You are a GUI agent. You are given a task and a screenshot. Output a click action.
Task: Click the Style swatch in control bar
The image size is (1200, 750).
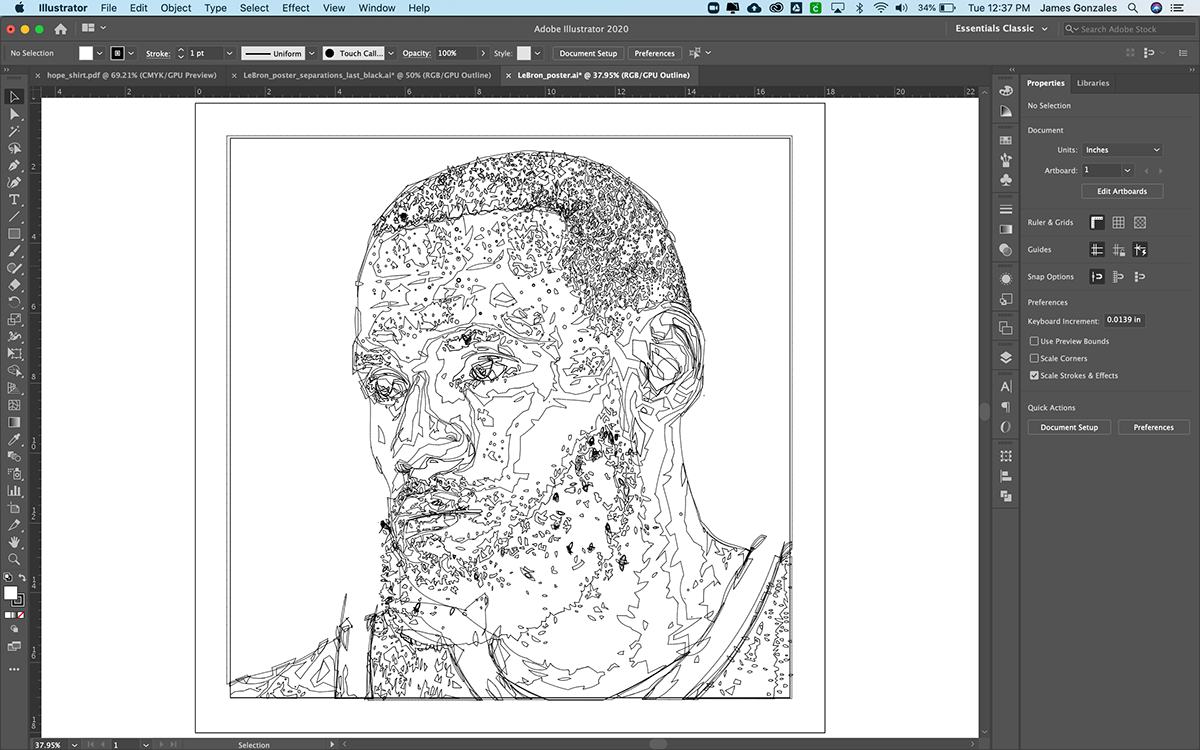(x=524, y=53)
